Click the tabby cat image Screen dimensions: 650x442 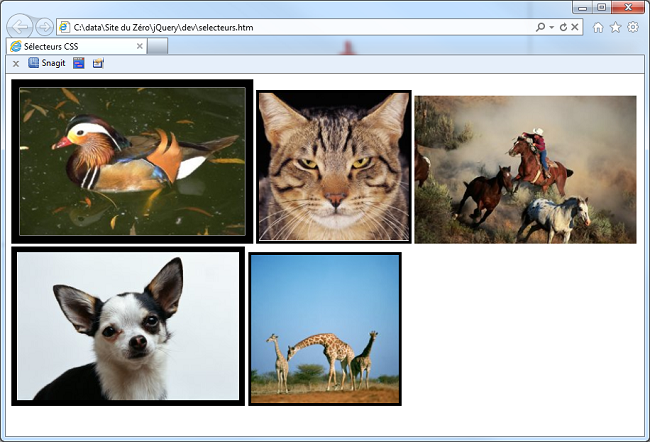(x=334, y=167)
